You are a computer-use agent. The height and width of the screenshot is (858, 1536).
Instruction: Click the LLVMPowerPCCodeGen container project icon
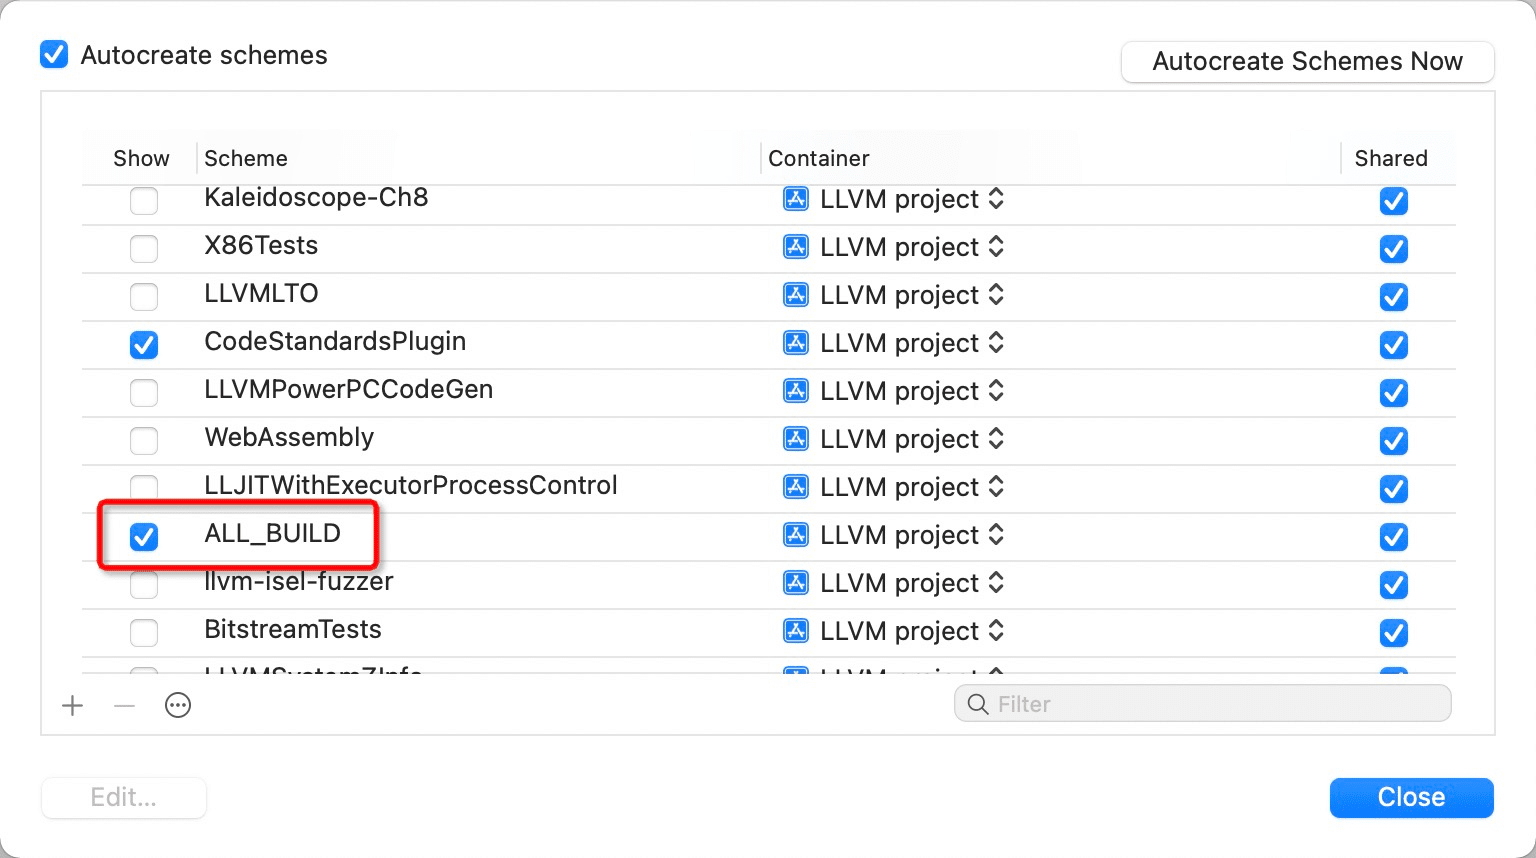[796, 391]
